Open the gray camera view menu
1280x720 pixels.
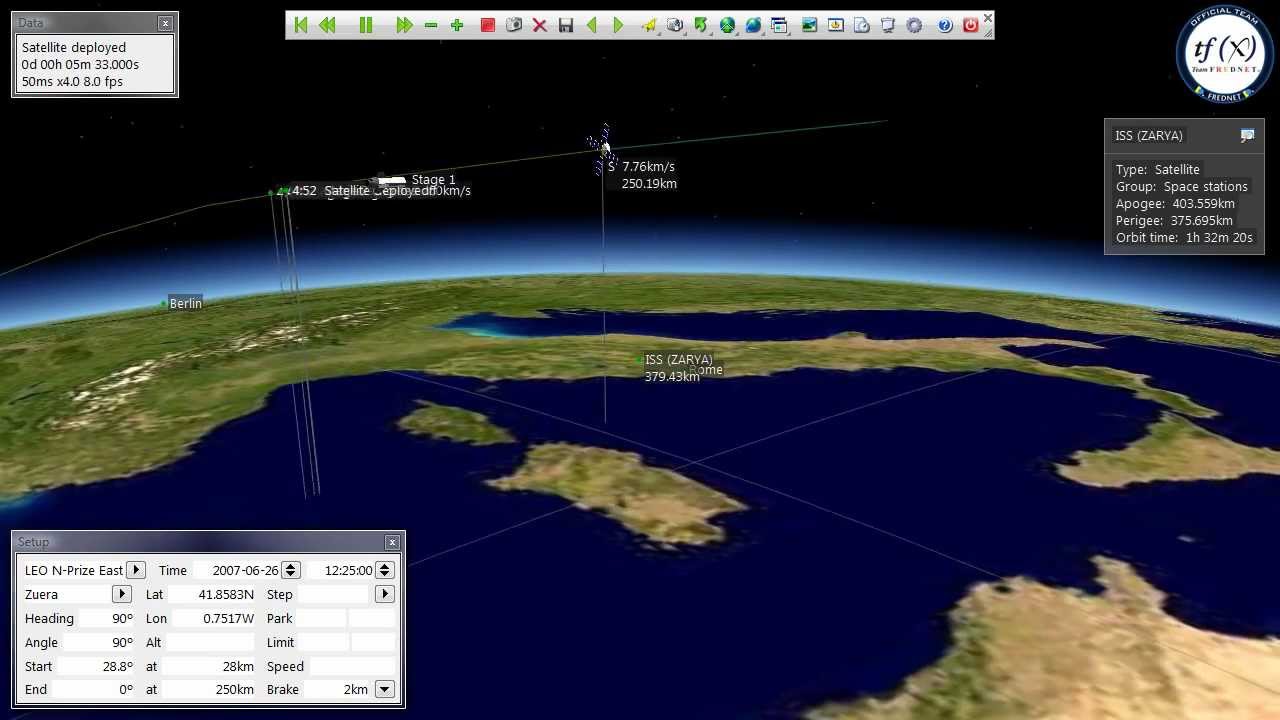(x=676, y=25)
